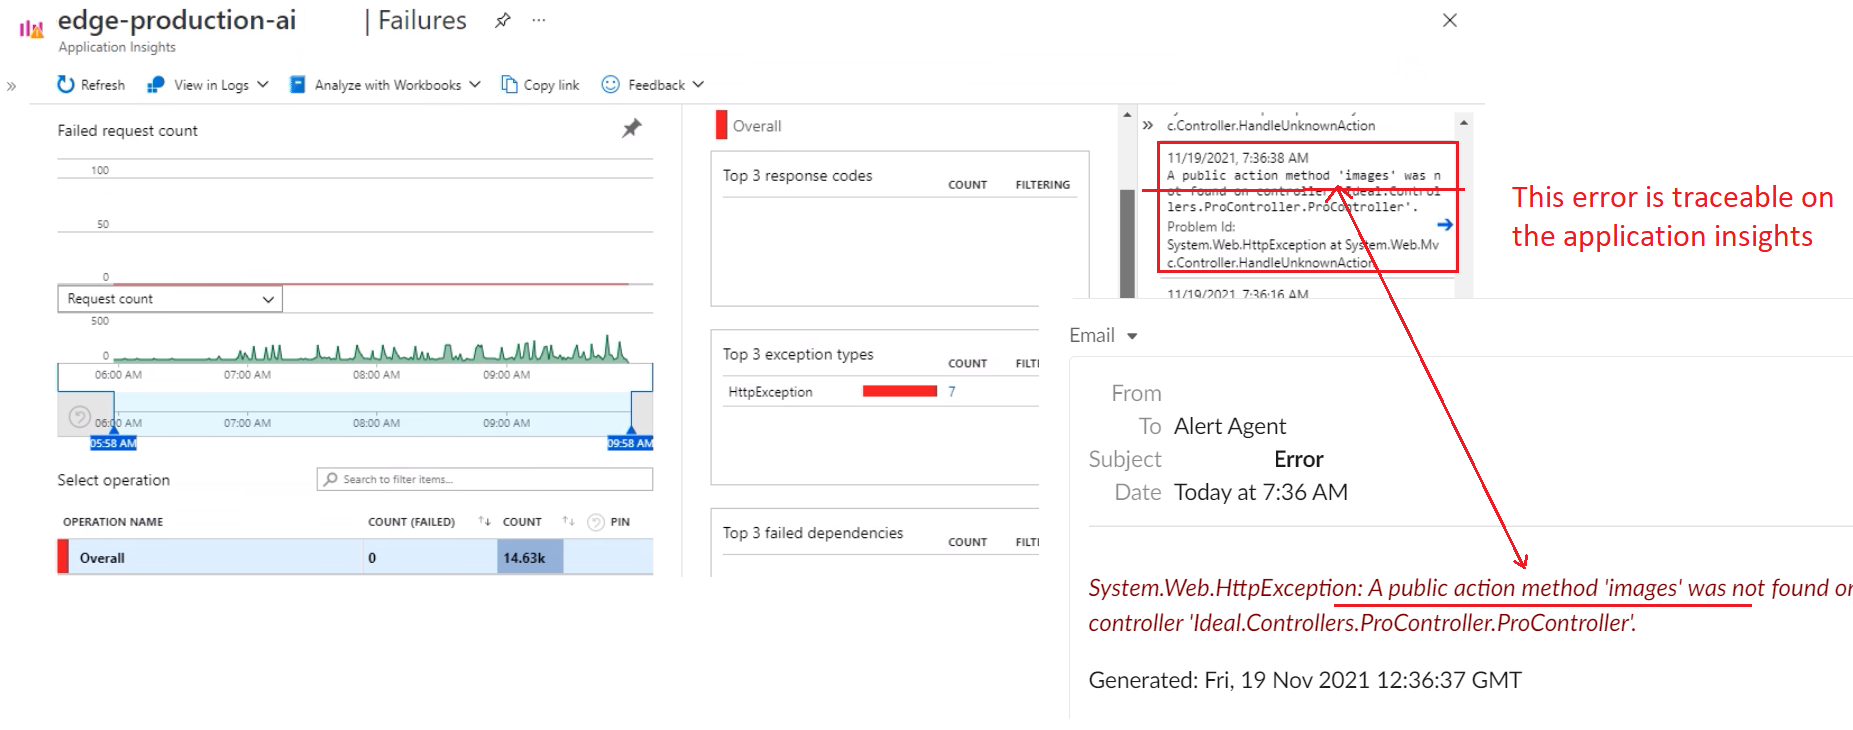The image size is (1853, 730).
Task: Click the left panel scrollbar thumb
Action: (x=1127, y=243)
